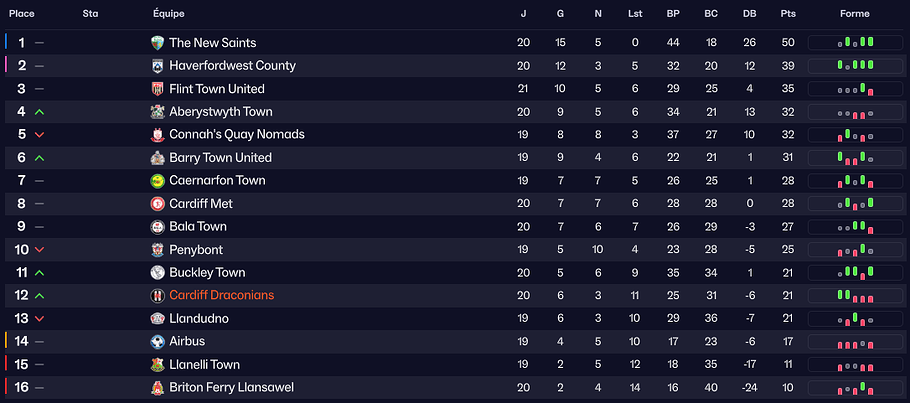Click Caernarfon Town yellow badge
This screenshot has width=910, height=403.
pyautogui.click(x=157, y=181)
